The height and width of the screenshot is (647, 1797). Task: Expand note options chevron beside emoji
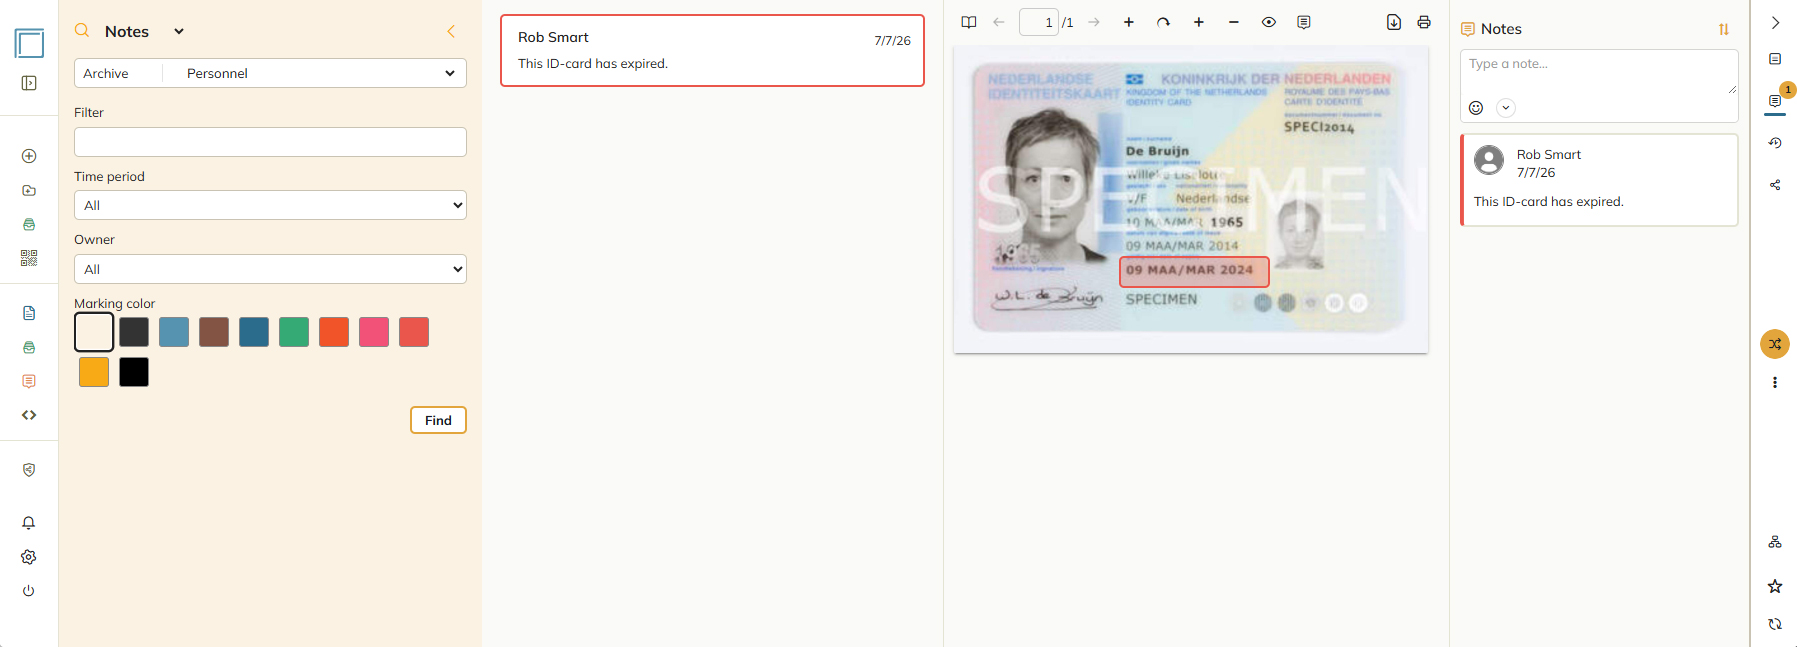coord(1506,108)
